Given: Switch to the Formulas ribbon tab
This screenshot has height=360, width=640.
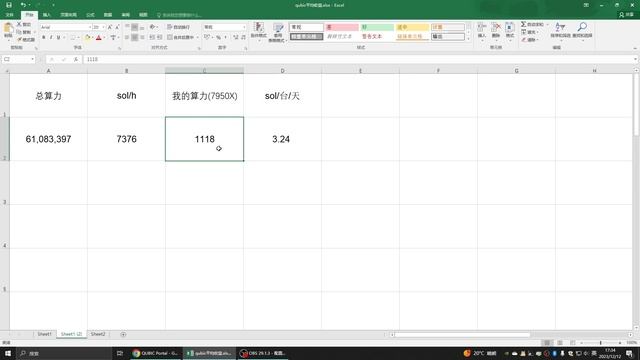Looking at the screenshot, I should pos(90,15).
